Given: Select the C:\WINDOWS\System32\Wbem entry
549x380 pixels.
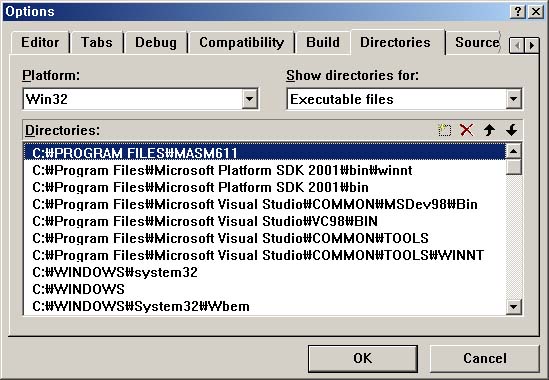Looking at the screenshot, I should click(265, 306).
